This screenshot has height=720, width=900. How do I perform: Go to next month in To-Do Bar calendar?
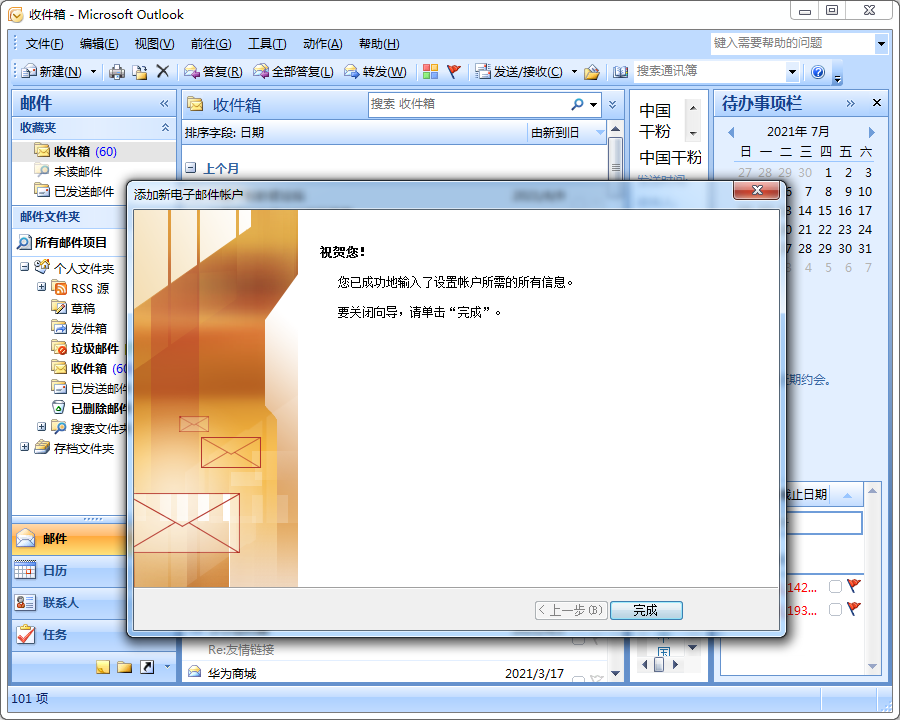871,132
